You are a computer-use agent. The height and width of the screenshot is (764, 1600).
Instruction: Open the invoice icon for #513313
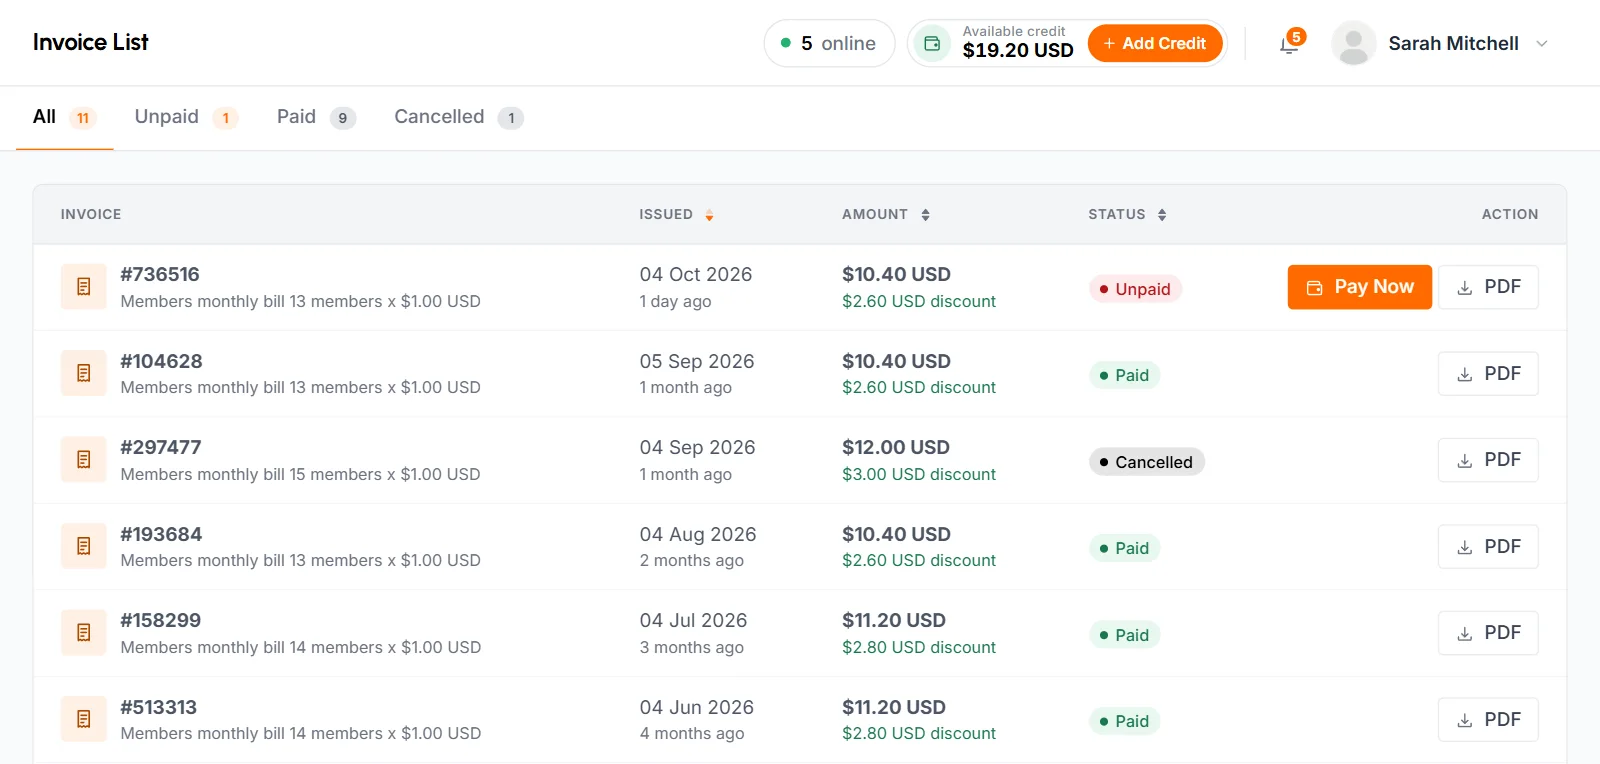(84, 719)
